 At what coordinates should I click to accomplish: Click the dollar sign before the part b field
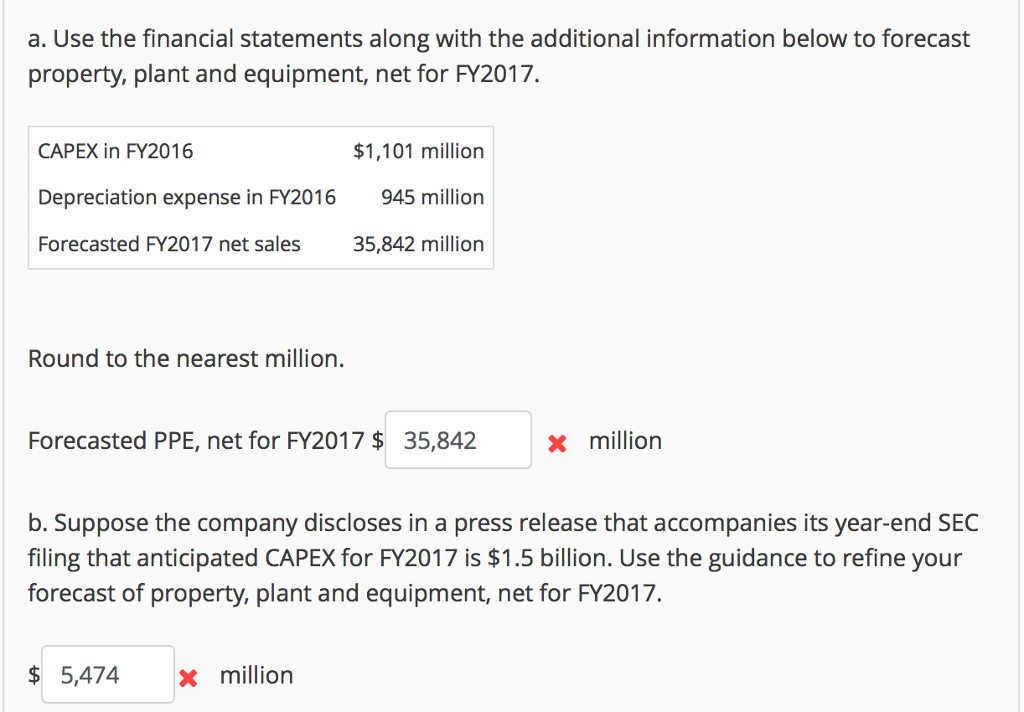34,674
